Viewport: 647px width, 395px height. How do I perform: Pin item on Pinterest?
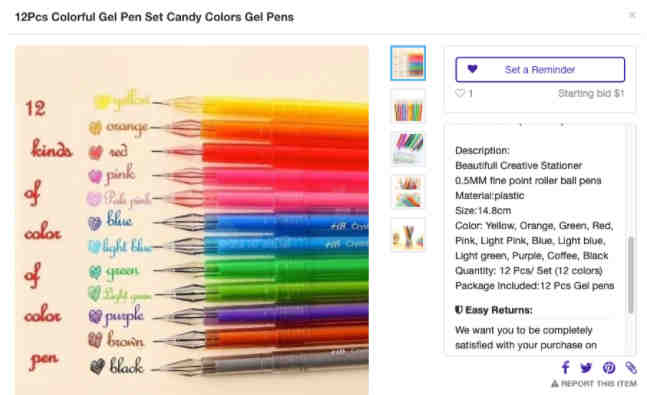(x=609, y=367)
